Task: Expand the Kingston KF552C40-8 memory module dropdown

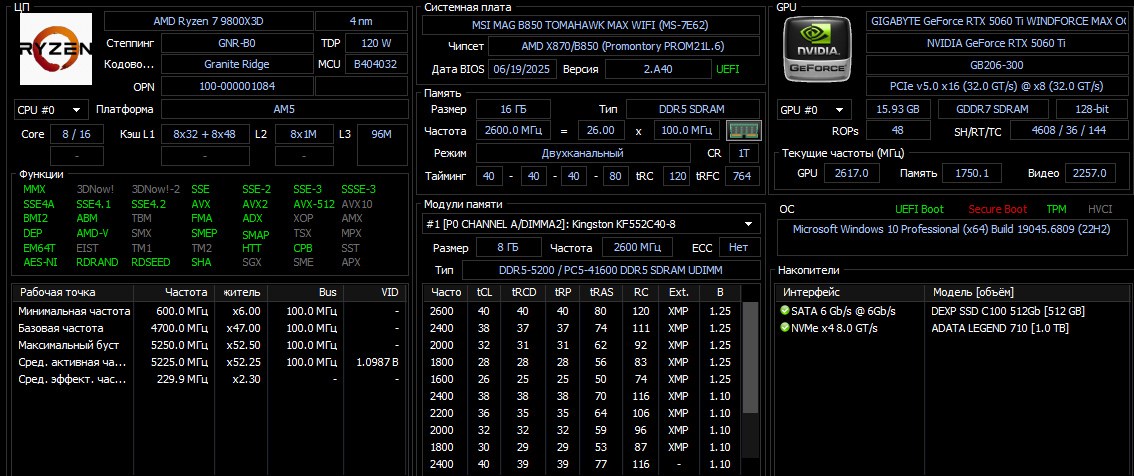Action: tap(591, 224)
